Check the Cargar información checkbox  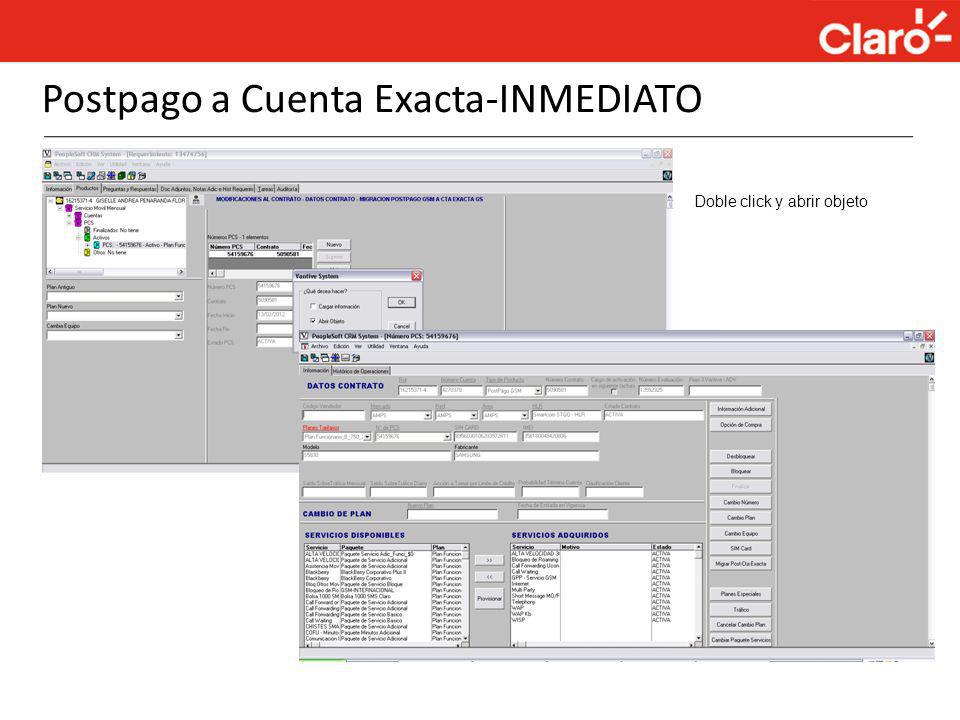[x=313, y=306]
